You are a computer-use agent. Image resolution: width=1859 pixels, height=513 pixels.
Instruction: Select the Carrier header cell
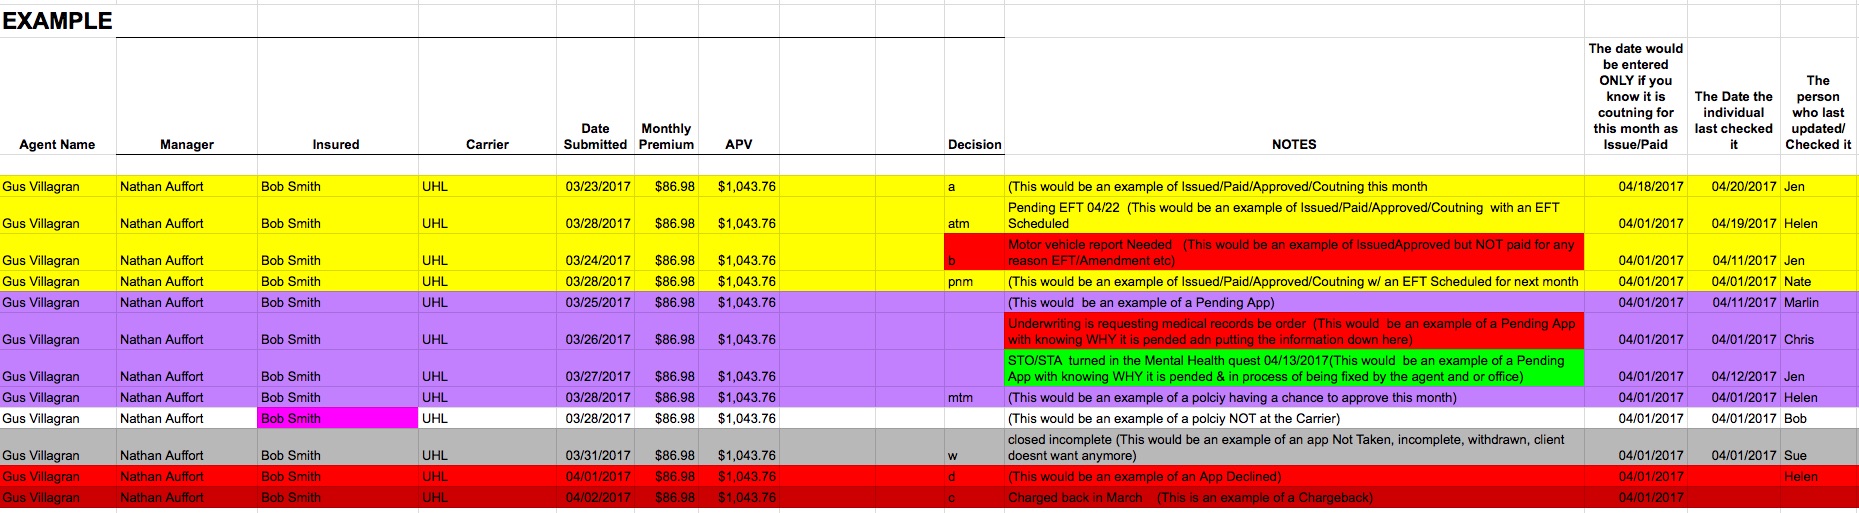tap(487, 144)
